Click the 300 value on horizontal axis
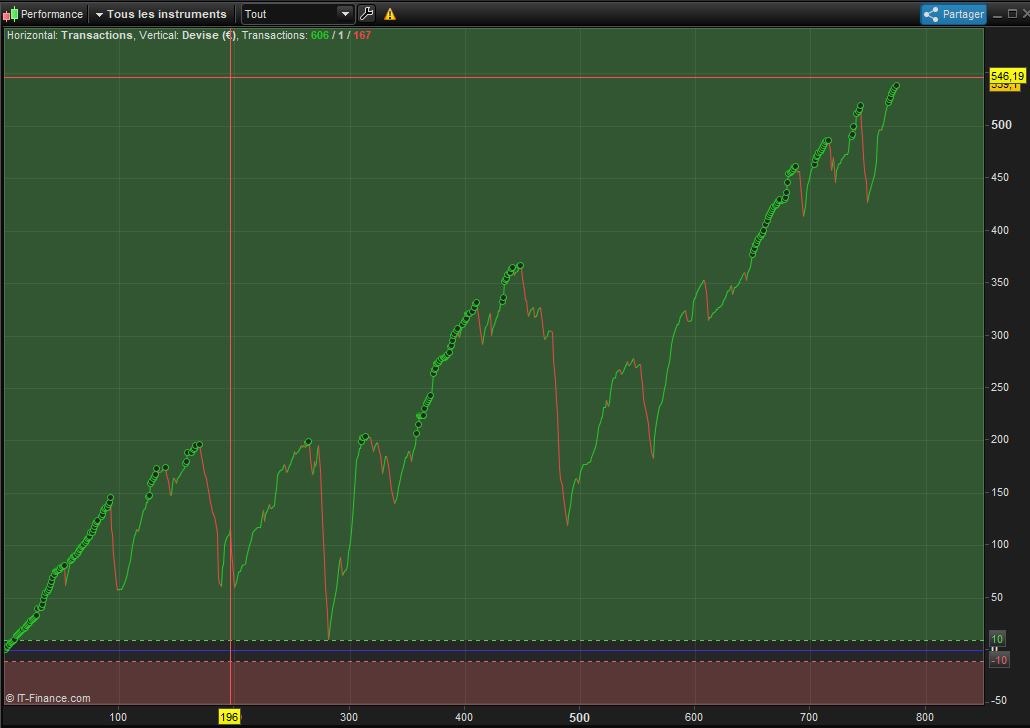 (348, 717)
